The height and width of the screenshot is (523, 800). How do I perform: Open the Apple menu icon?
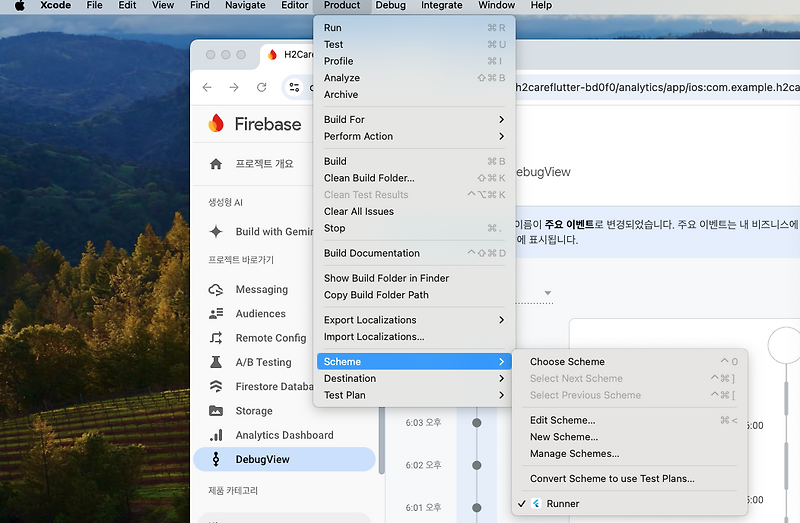click(x=19, y=6)
